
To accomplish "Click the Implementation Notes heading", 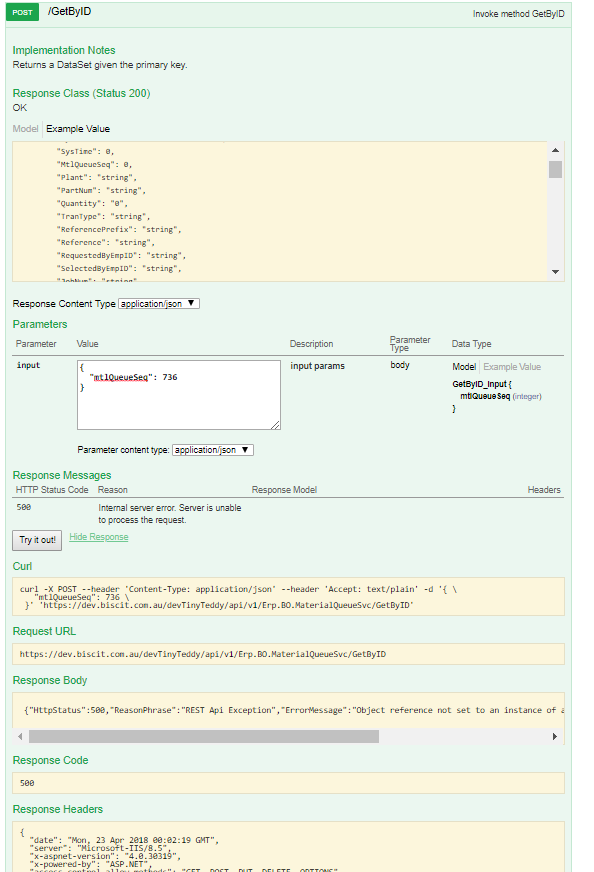I will point(64,50).
